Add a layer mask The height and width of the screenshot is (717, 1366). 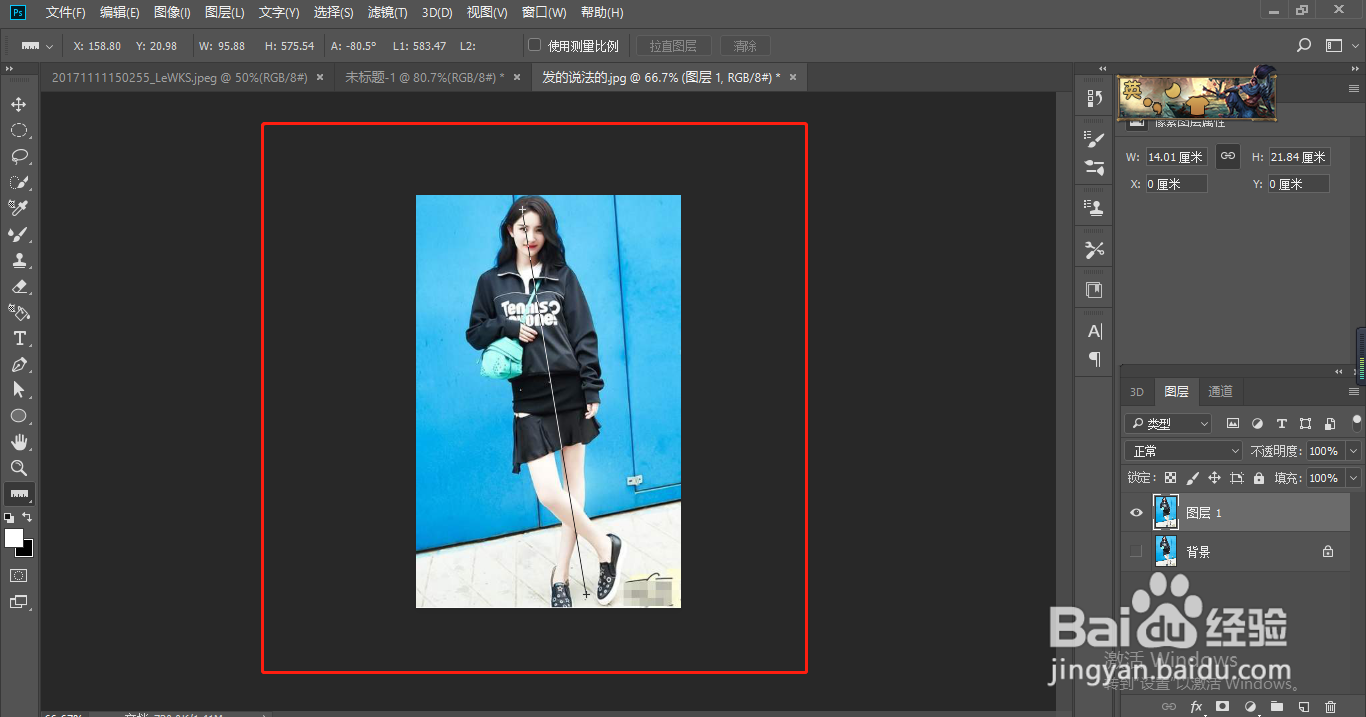click(x=1222, y=707)
